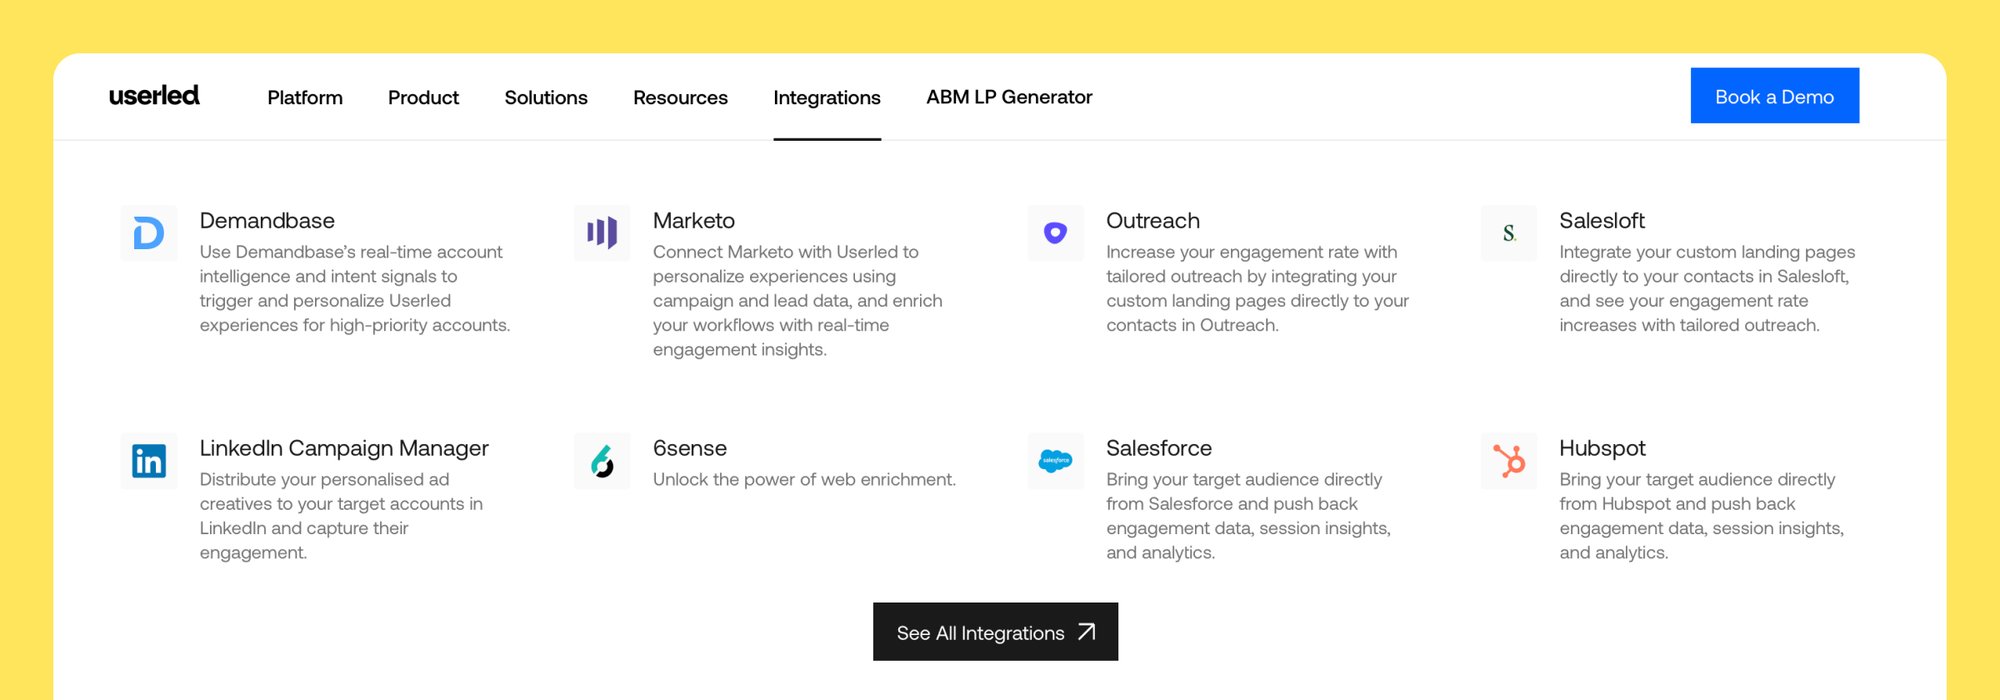The width and height of the screenshot is (2000, 700).
Task: Open the Platform menu
Action: (305, 97)
